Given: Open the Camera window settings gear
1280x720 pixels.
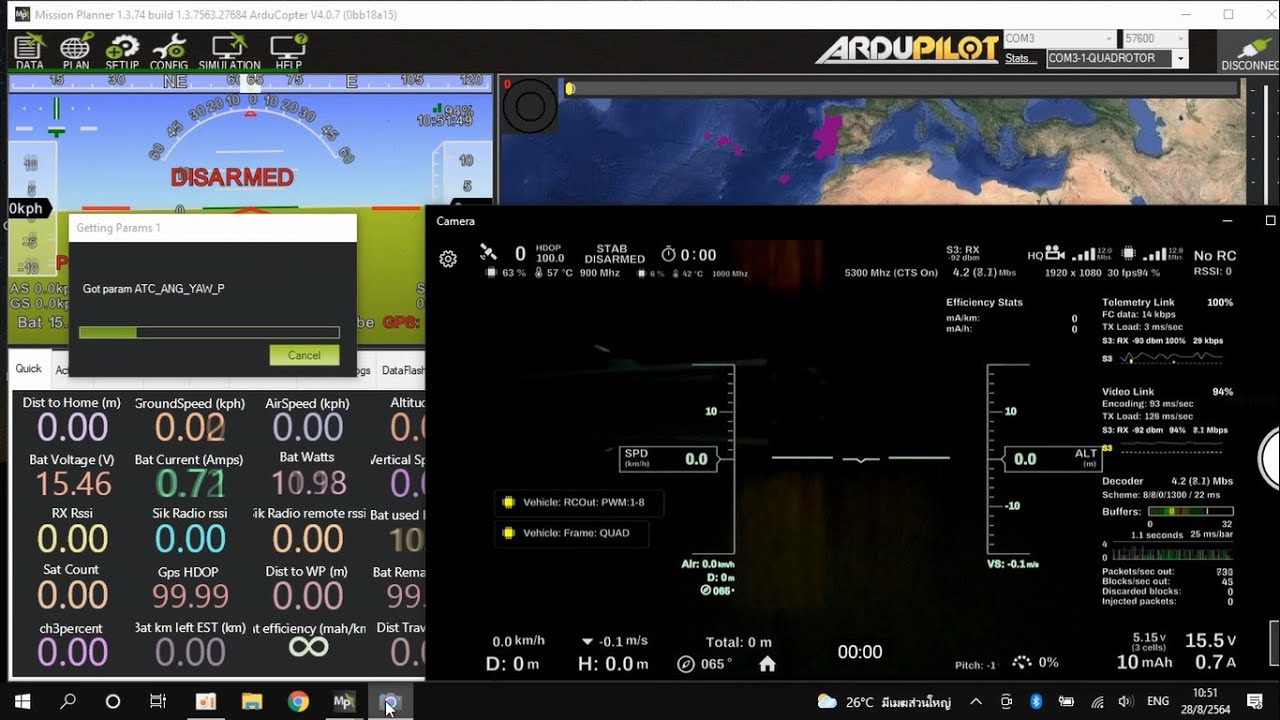Looking at the screenshot, I should [448, 259].
